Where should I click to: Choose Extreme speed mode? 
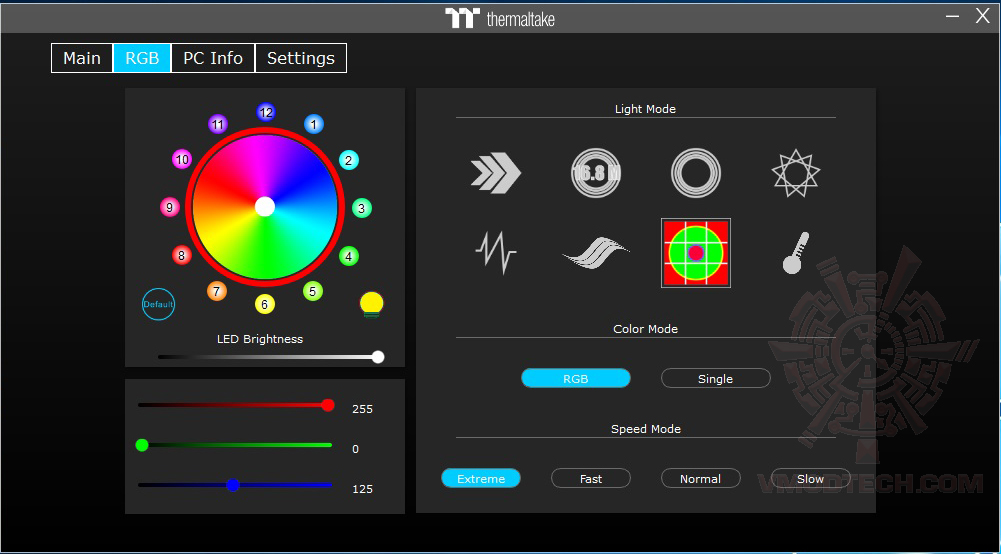(481, 479)
